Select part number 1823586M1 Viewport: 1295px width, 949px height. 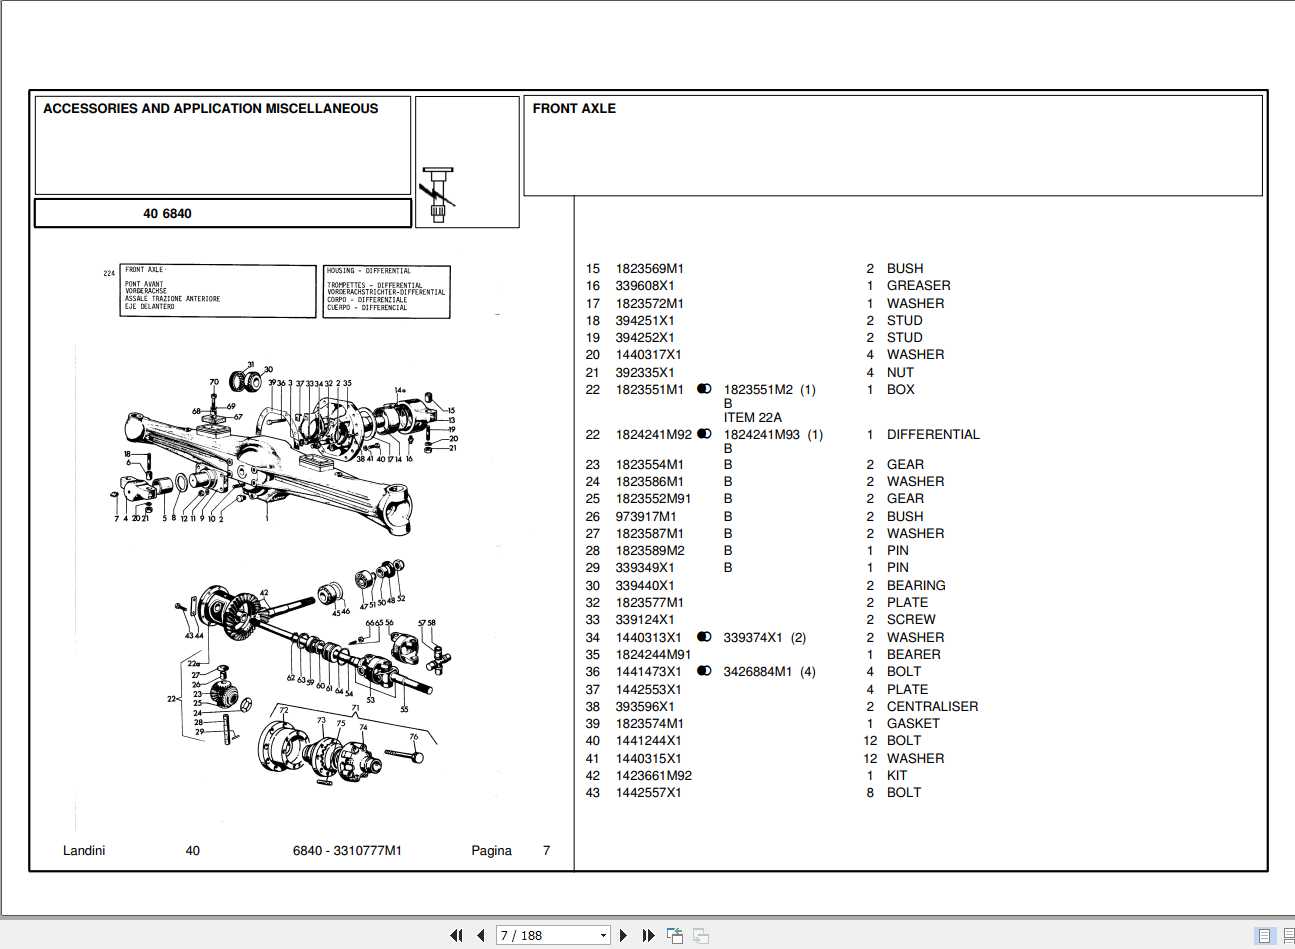click(x=650, y=481)
